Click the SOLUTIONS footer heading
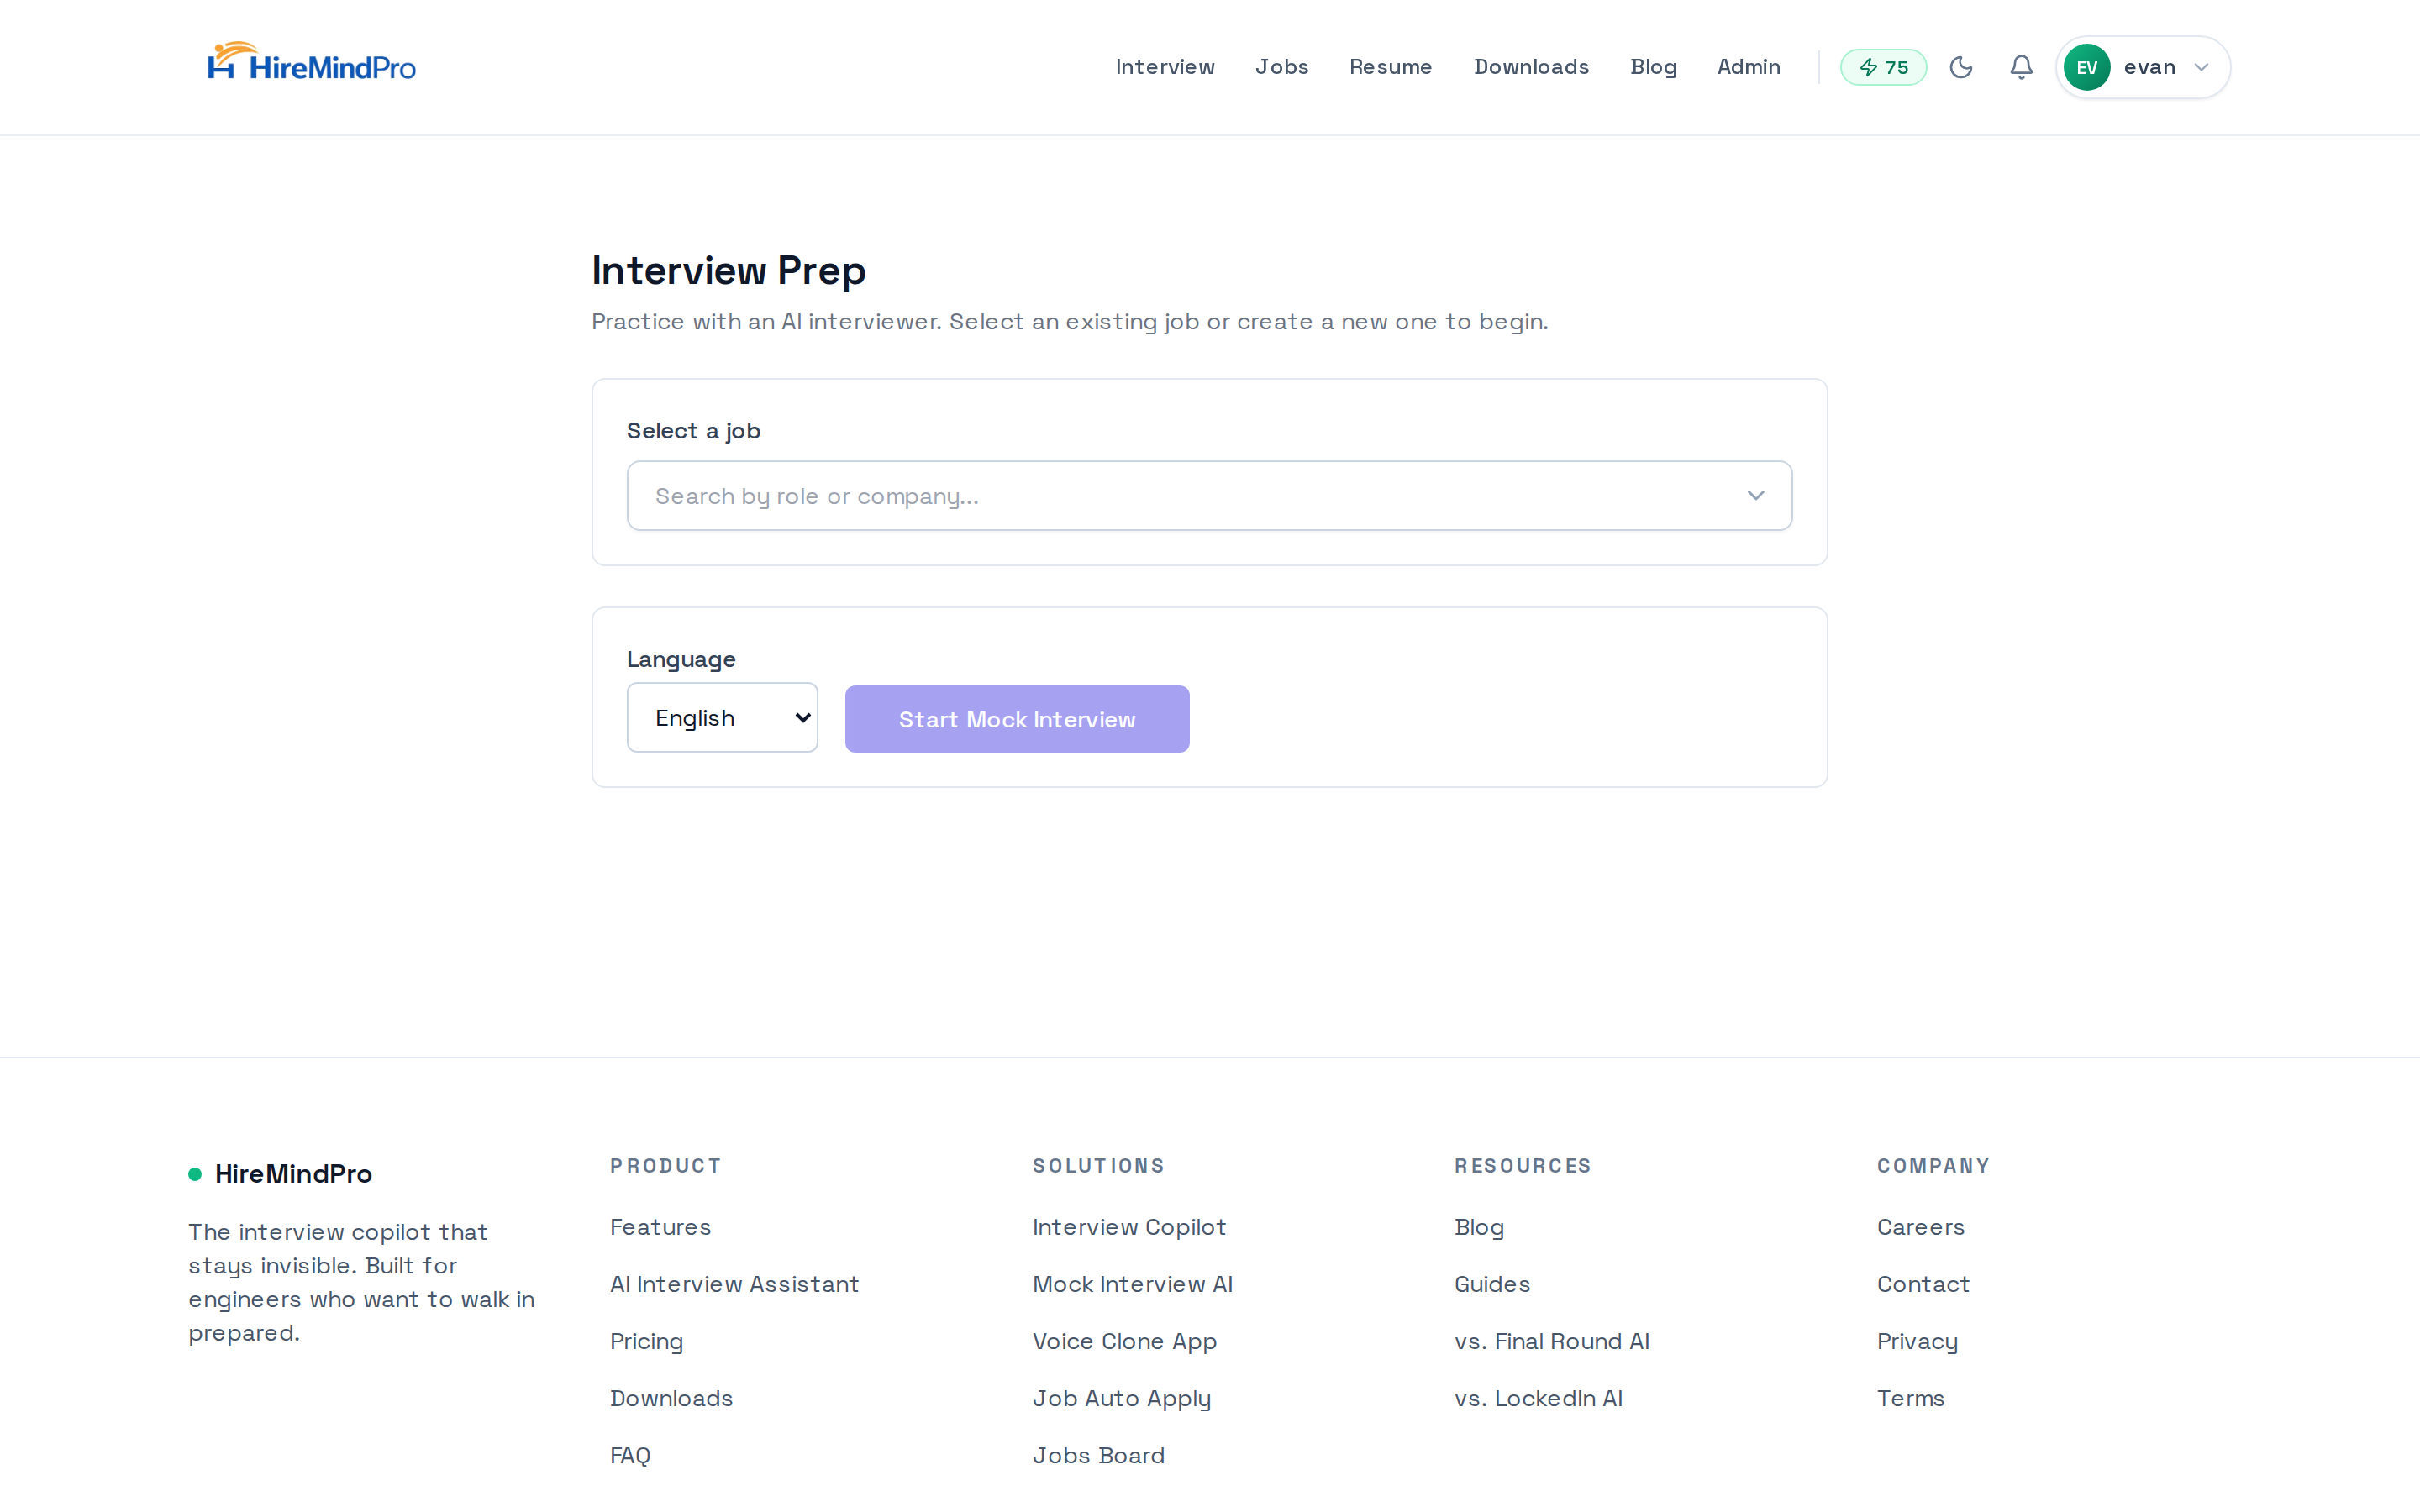 click(1098, 1166)
